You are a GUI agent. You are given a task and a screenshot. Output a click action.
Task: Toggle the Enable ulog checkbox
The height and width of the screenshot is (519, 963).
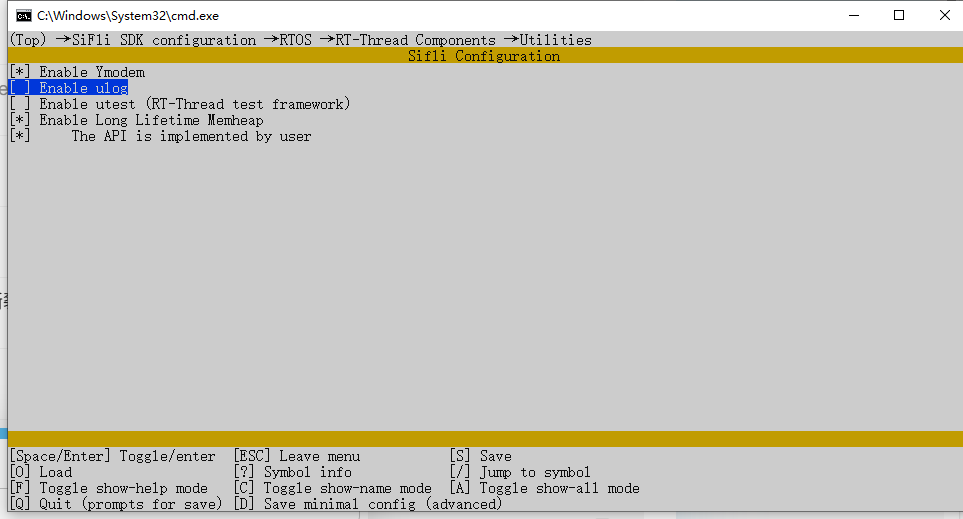(x=20, y=88)
